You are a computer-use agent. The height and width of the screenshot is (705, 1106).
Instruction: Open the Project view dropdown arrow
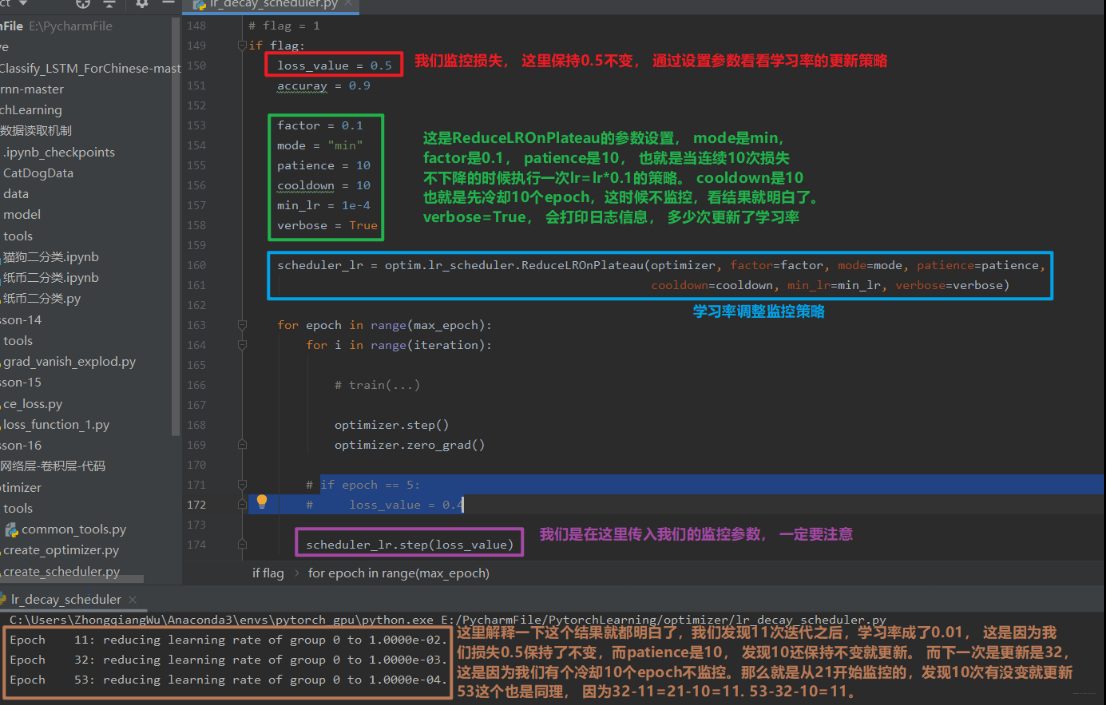pos(23,4)
